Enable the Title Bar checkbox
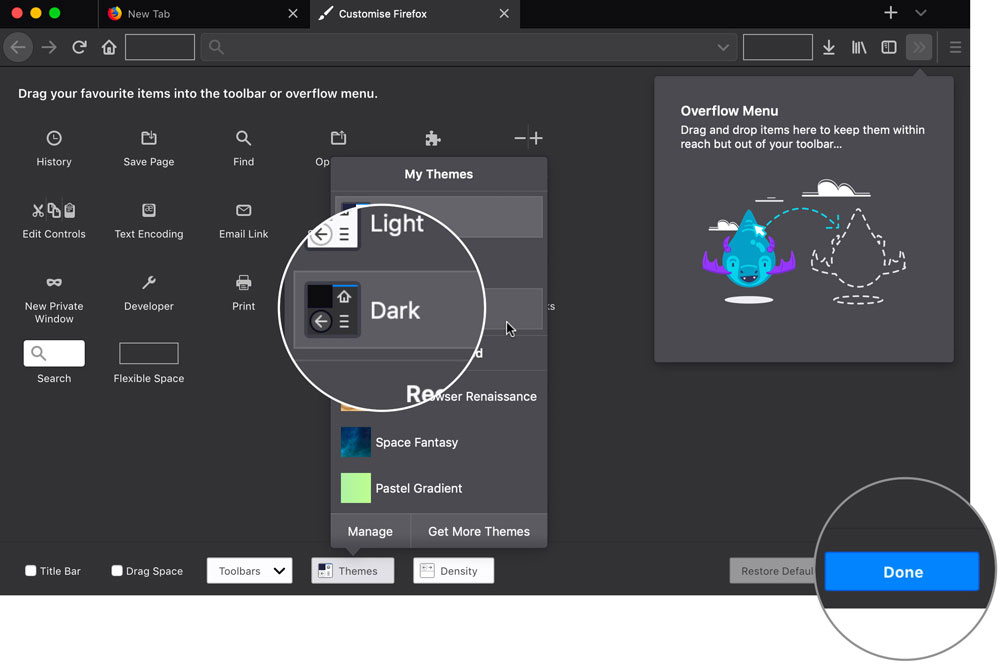This screenshot has width=1000, height=665. pyautogui.click(x=31, y=570)
